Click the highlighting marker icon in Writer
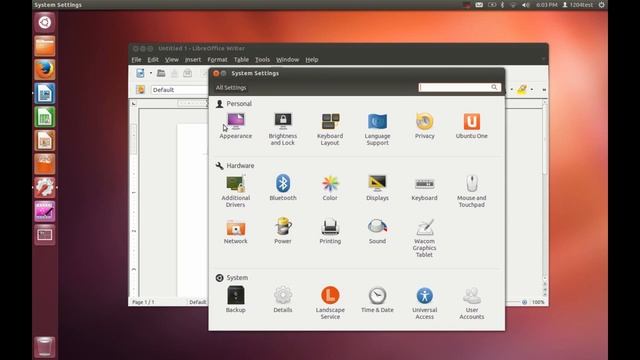Image resolution: width=640 pixels, height=360 pixels. pyautogui.click(x=522, y=89)
